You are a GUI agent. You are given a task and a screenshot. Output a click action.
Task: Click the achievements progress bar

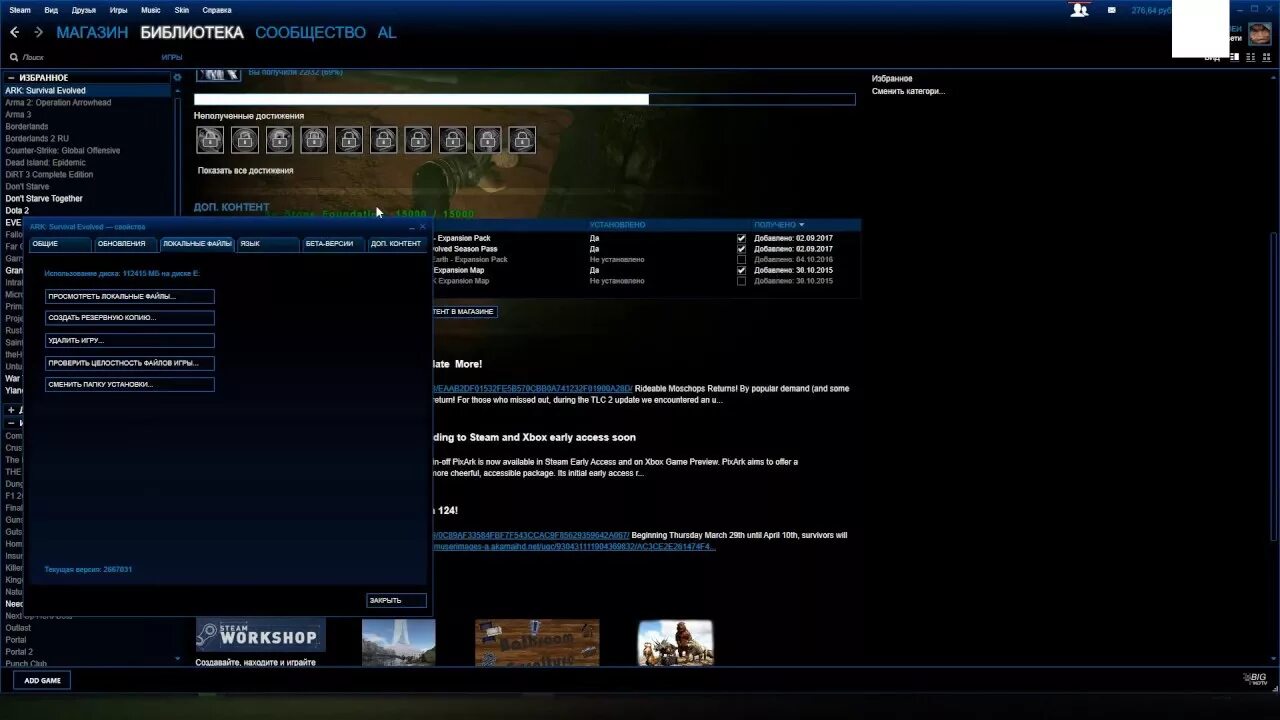point(524,100)
